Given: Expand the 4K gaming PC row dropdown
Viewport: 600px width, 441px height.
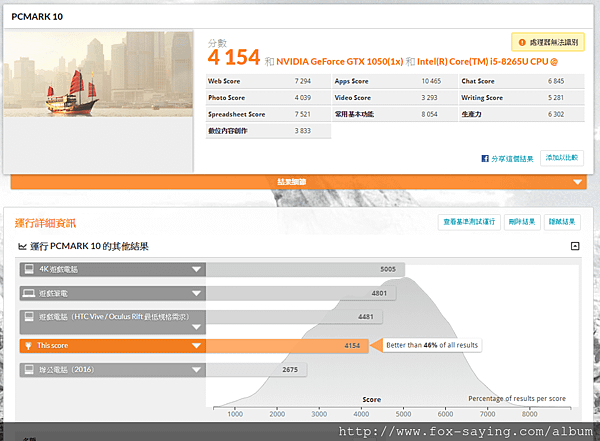Looking at the screenshot, I should click(x=196, y=270).
